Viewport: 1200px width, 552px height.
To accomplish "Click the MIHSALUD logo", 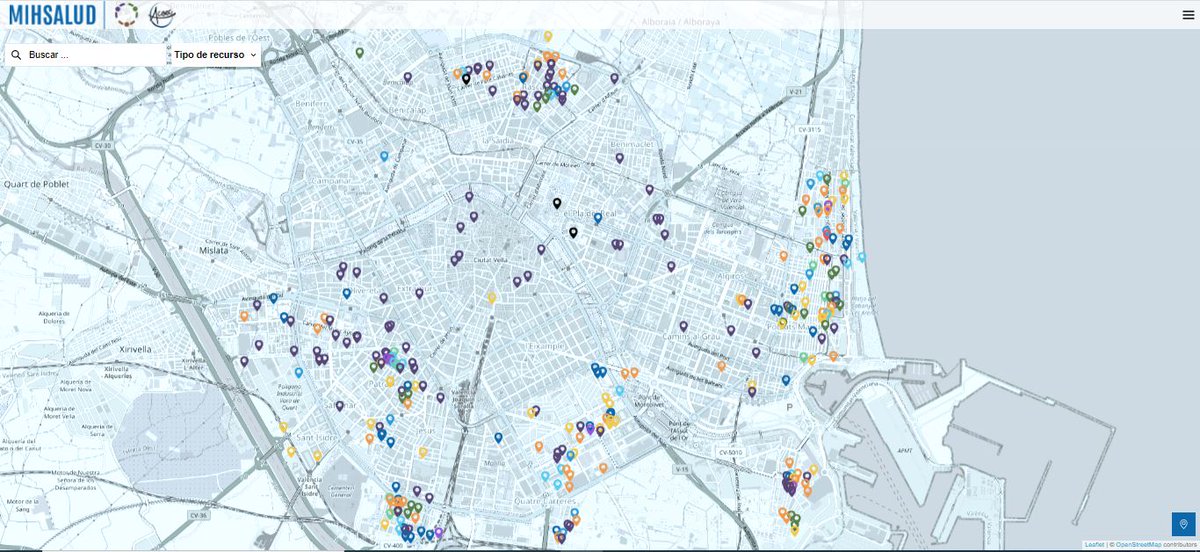I will pyautogui.click(x=53, y=14).
